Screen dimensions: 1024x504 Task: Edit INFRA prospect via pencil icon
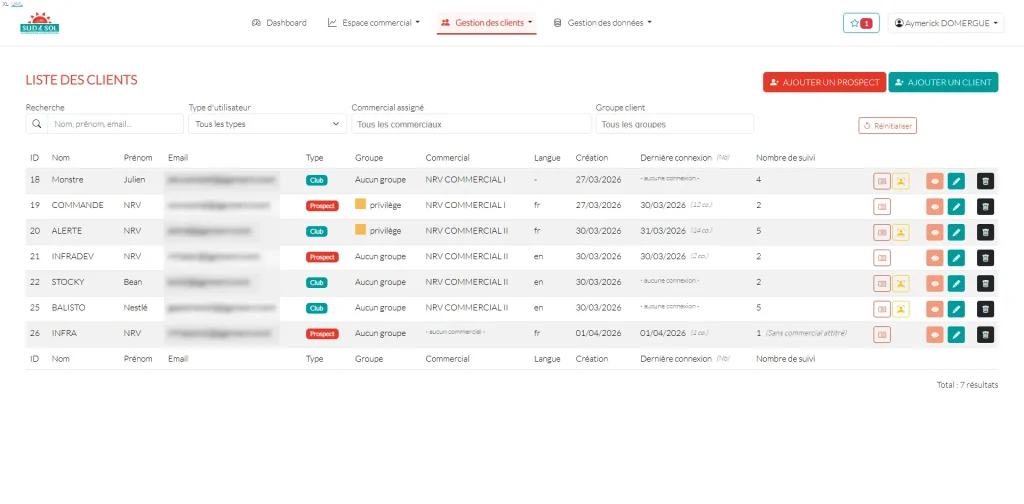tap(956, 335)
